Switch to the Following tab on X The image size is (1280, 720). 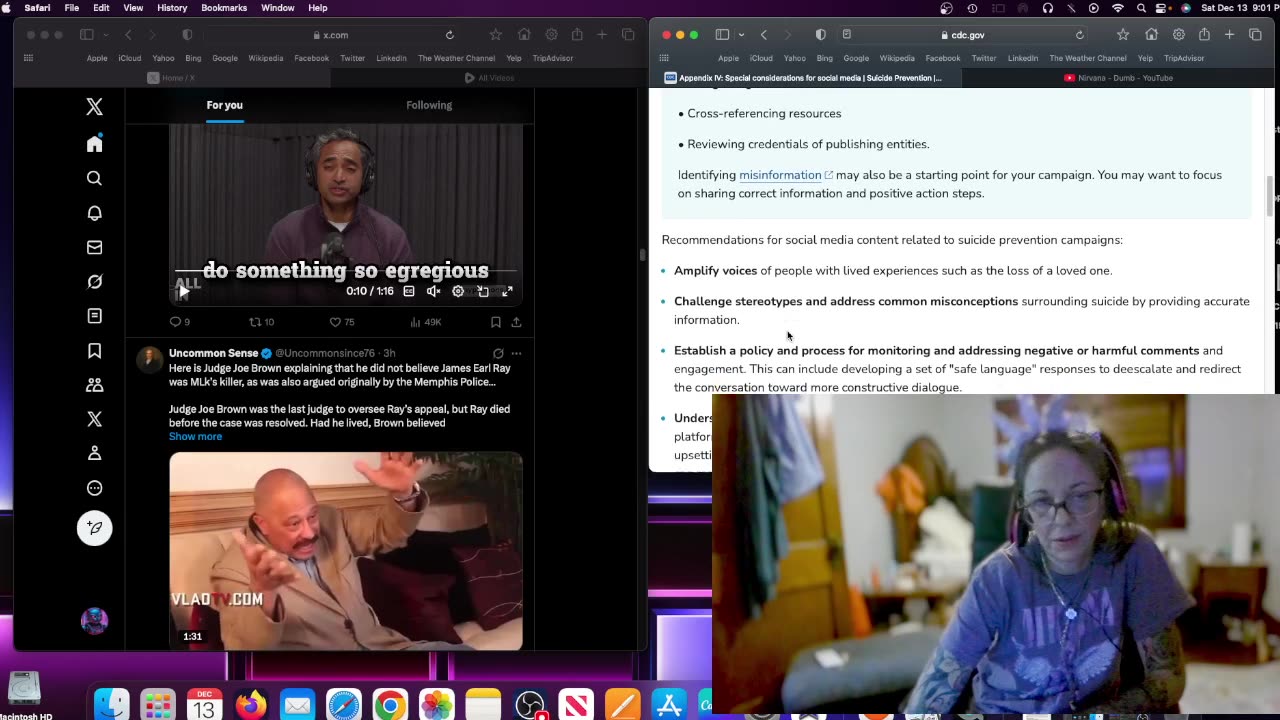click(x=429, y=105)
